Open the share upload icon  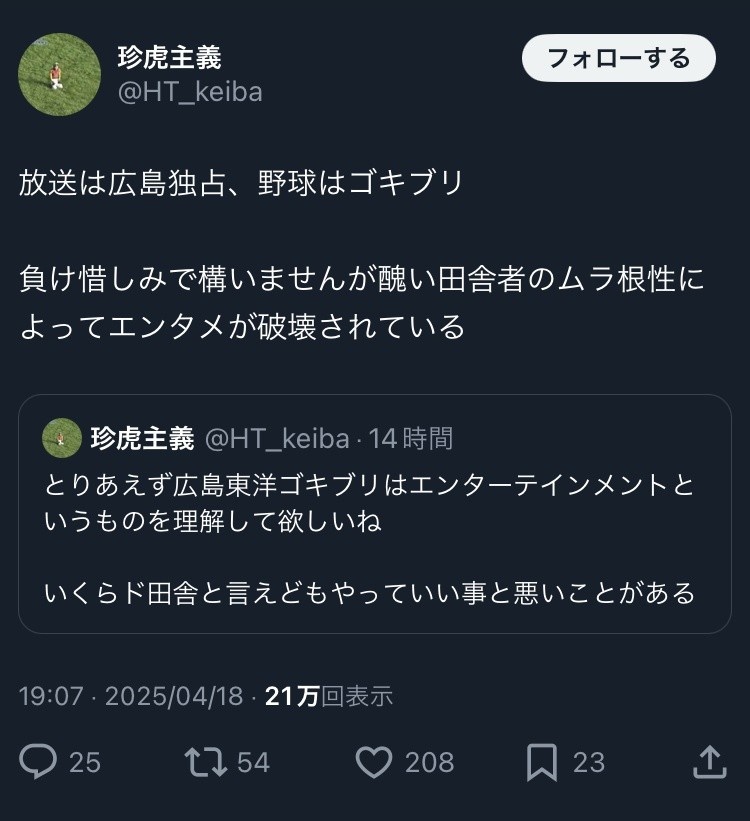point(709,763)
